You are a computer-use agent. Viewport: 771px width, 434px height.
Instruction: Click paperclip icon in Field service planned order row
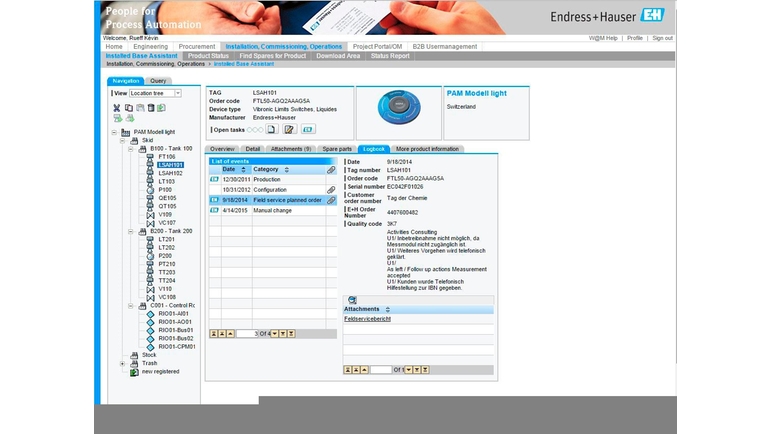tap(331, 200)
